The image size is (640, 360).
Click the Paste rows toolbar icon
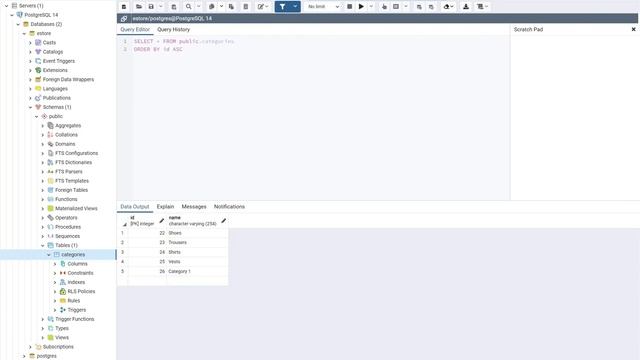click(231, 7)
